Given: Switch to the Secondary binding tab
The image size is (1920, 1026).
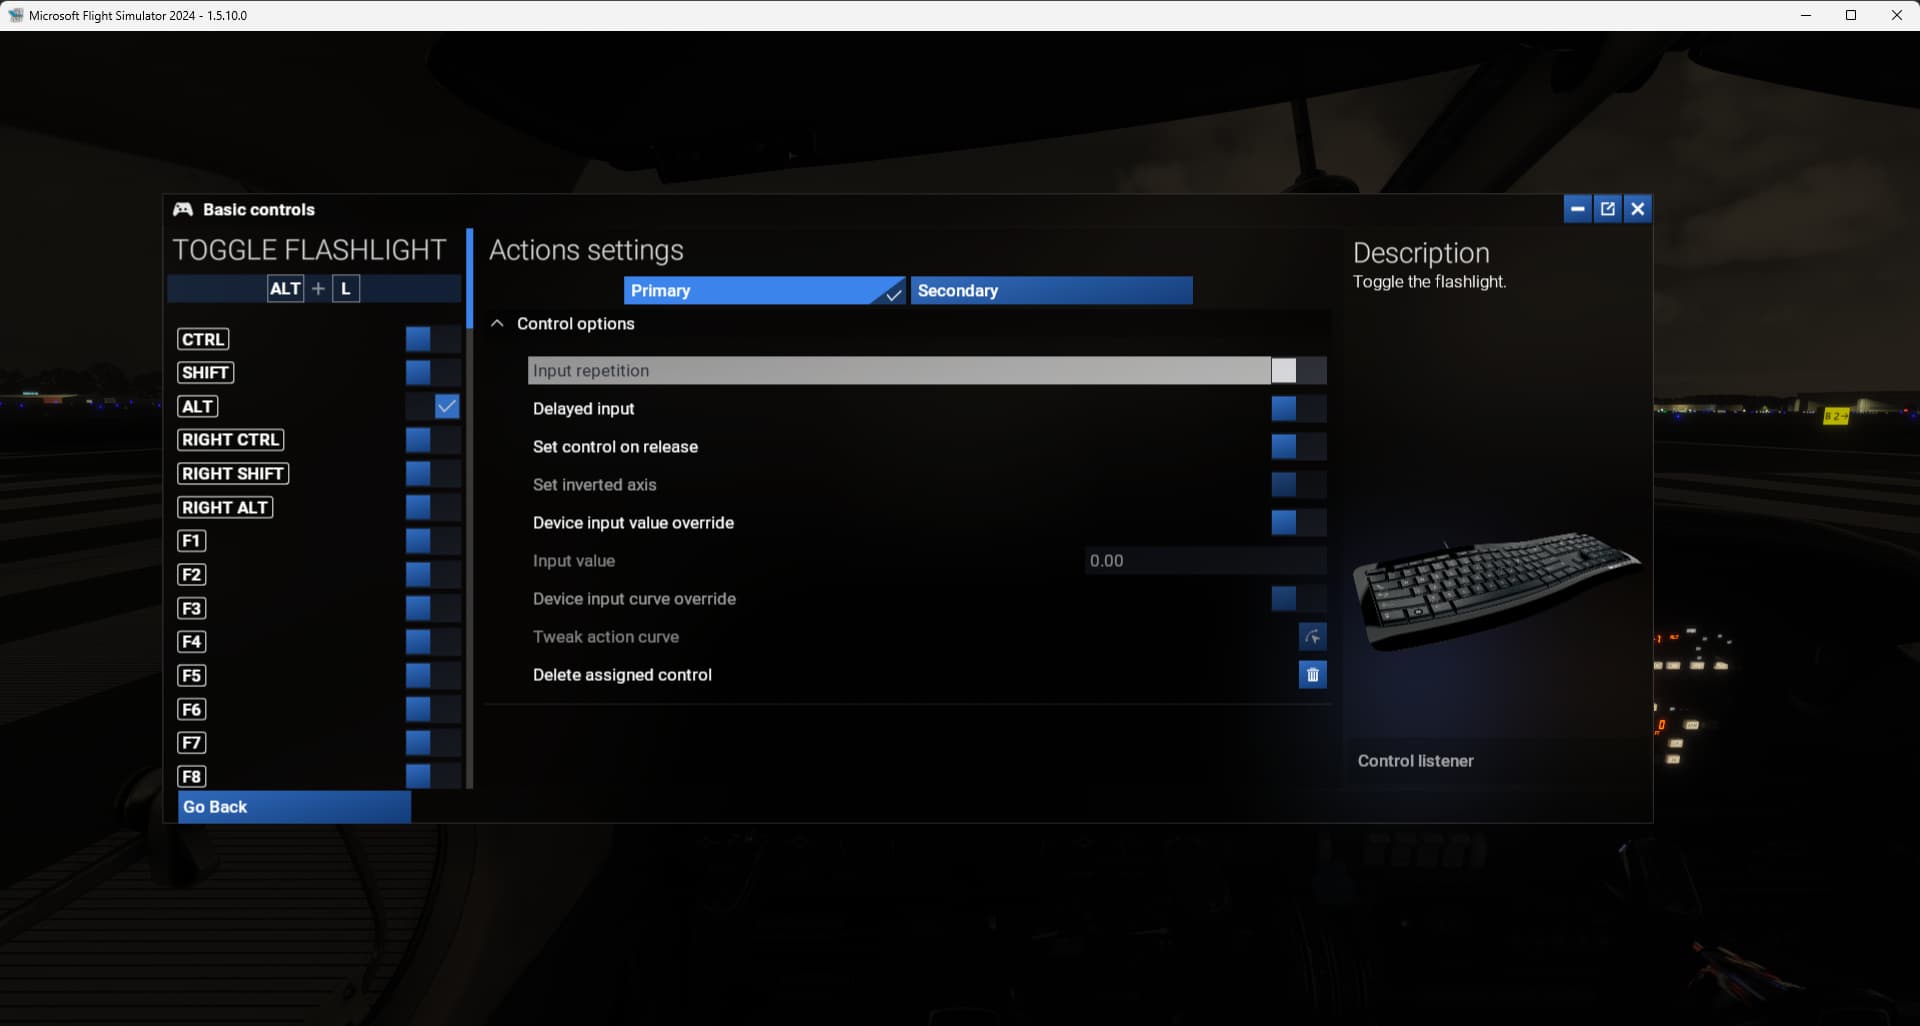Looking at the screenshot, I should pos(1051,291).
